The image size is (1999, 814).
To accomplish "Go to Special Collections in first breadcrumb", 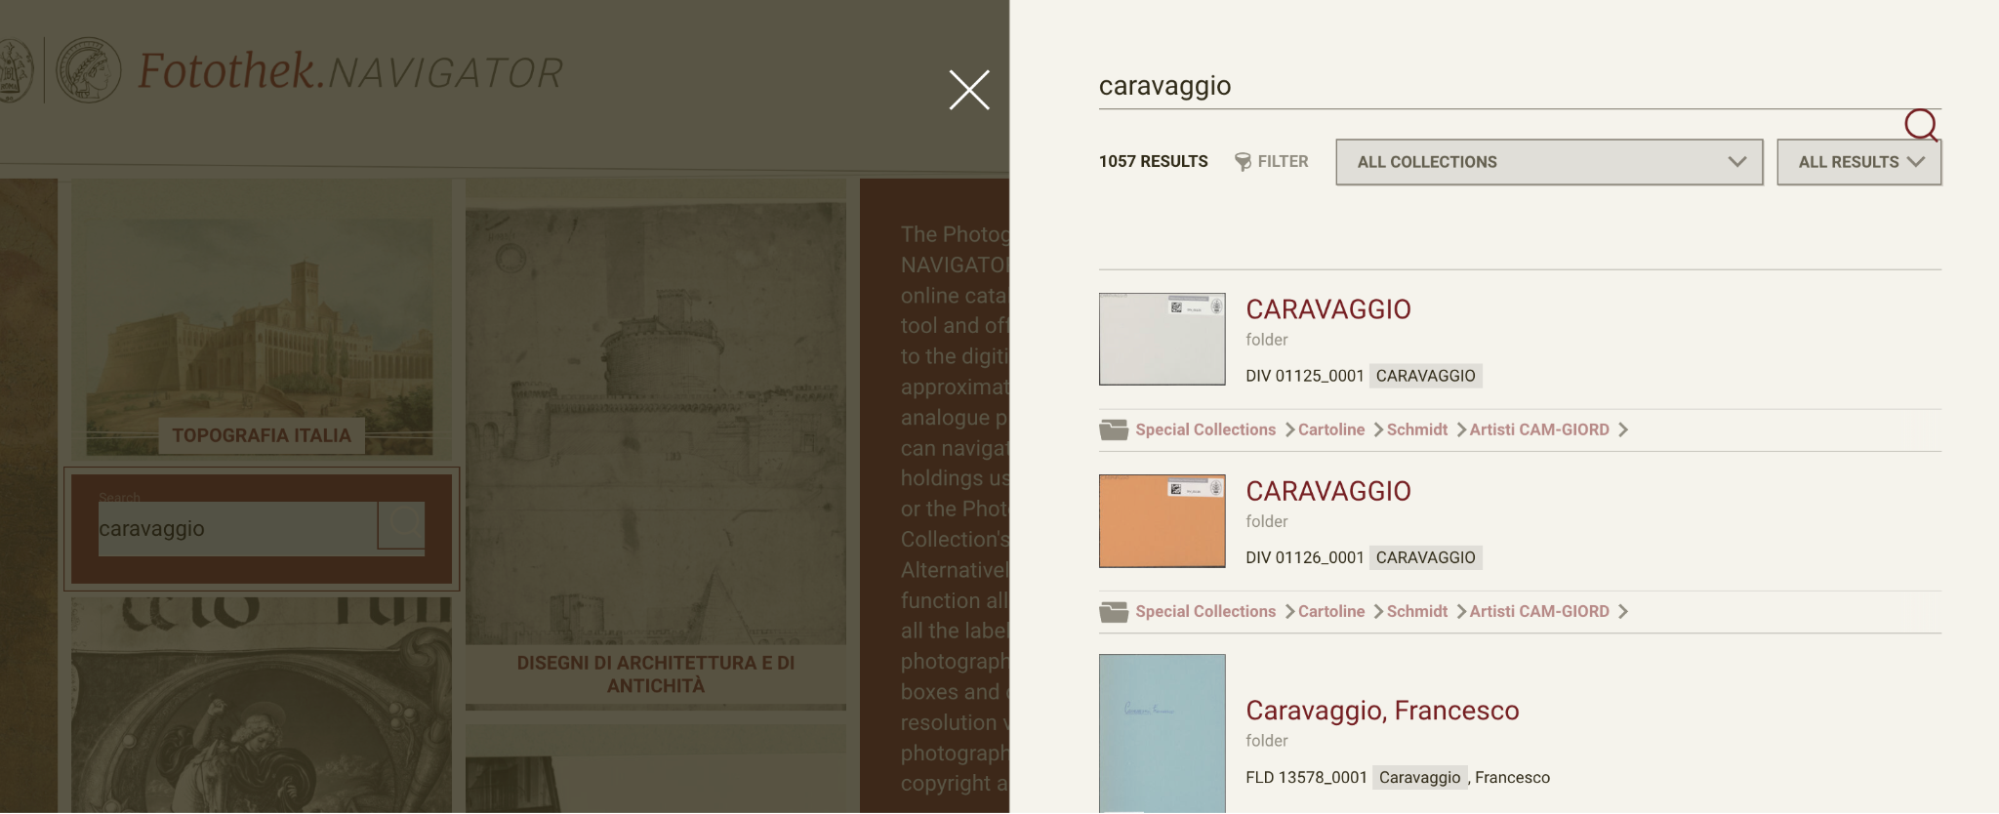I will [1205, 430].
